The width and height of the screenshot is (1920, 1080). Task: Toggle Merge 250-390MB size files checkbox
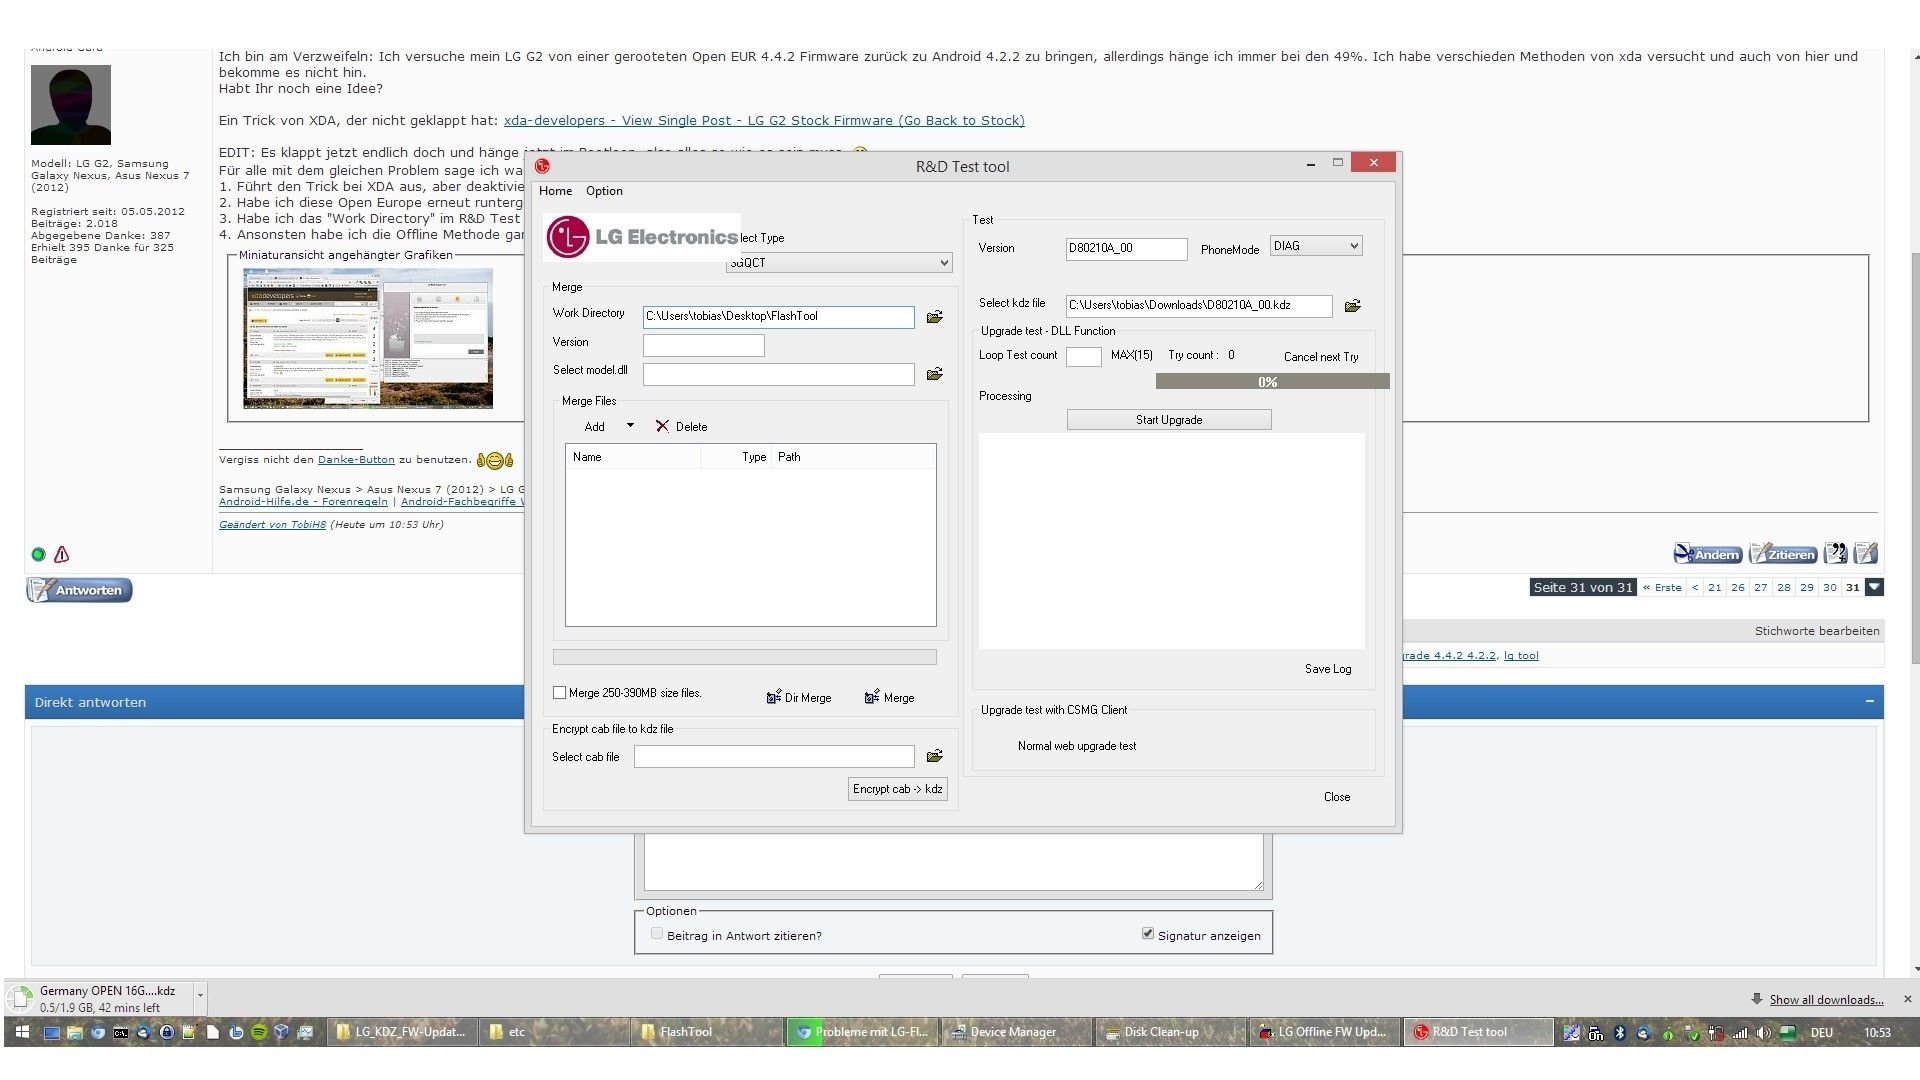pos(559,692)
